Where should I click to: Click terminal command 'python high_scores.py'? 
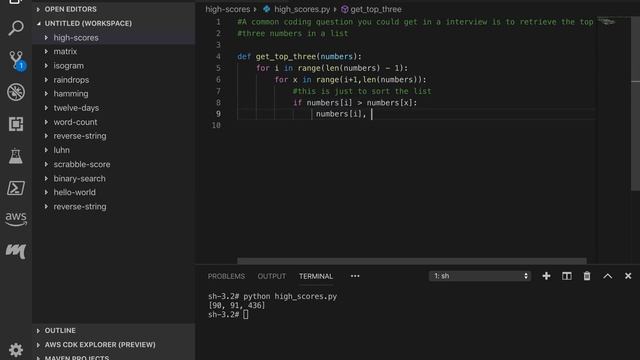290,296
